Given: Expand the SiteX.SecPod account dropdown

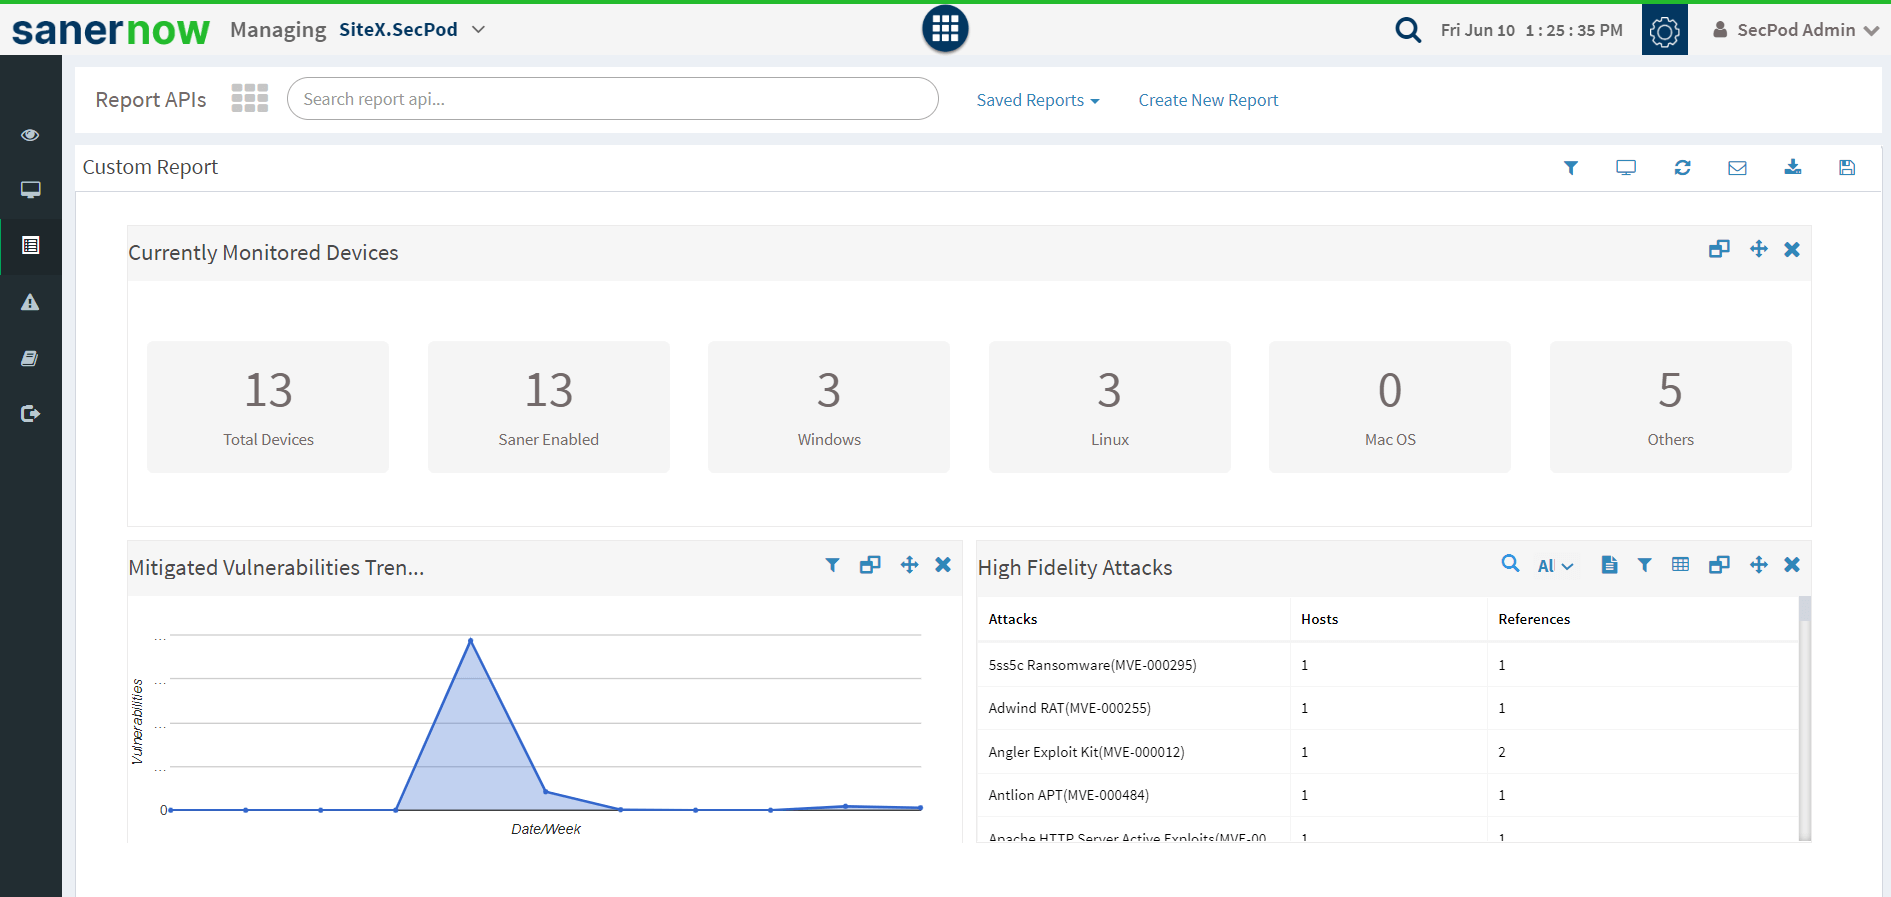Looking at the screenshot, I should tap(412, 30).
